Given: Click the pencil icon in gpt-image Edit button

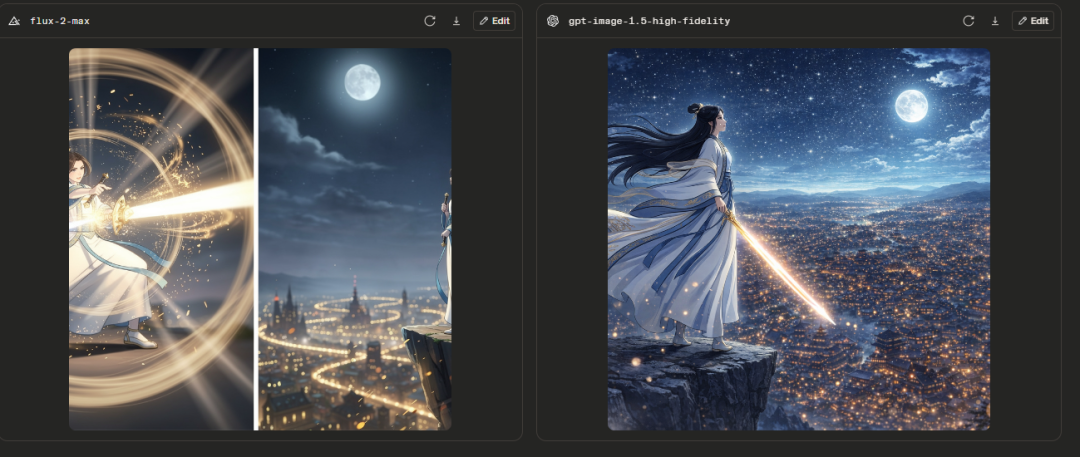Looking at the screenshot, I should click(x=1023, y=21).
